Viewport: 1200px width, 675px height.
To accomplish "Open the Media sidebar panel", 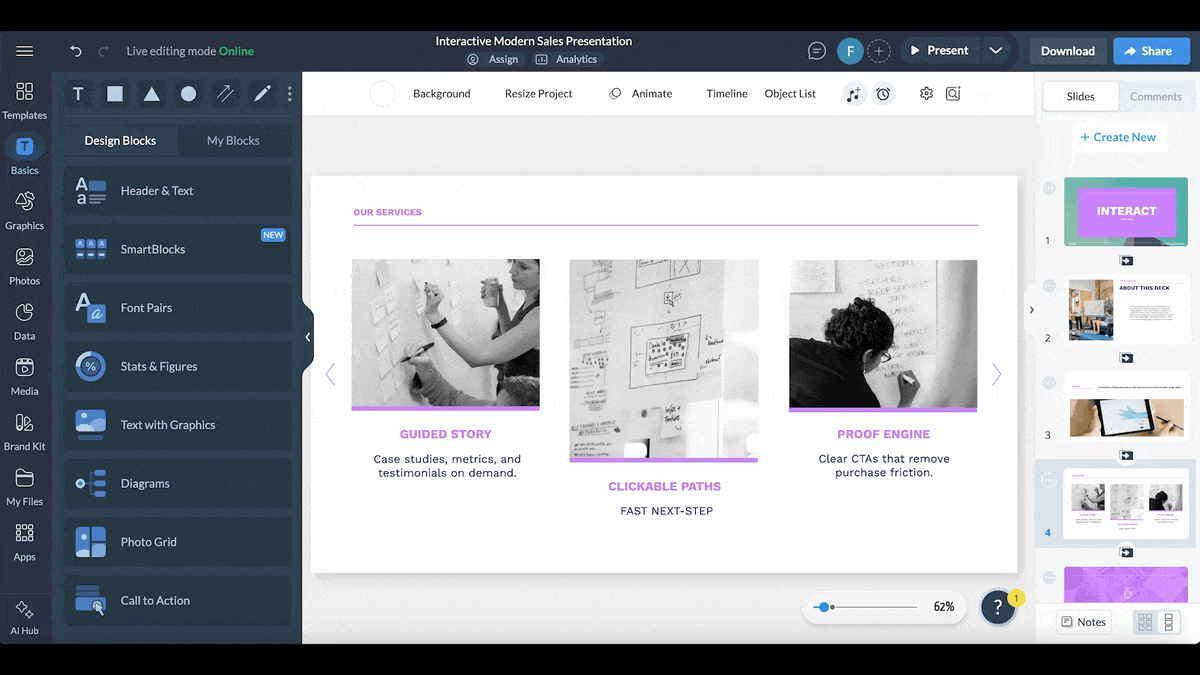I will point(24,377).
